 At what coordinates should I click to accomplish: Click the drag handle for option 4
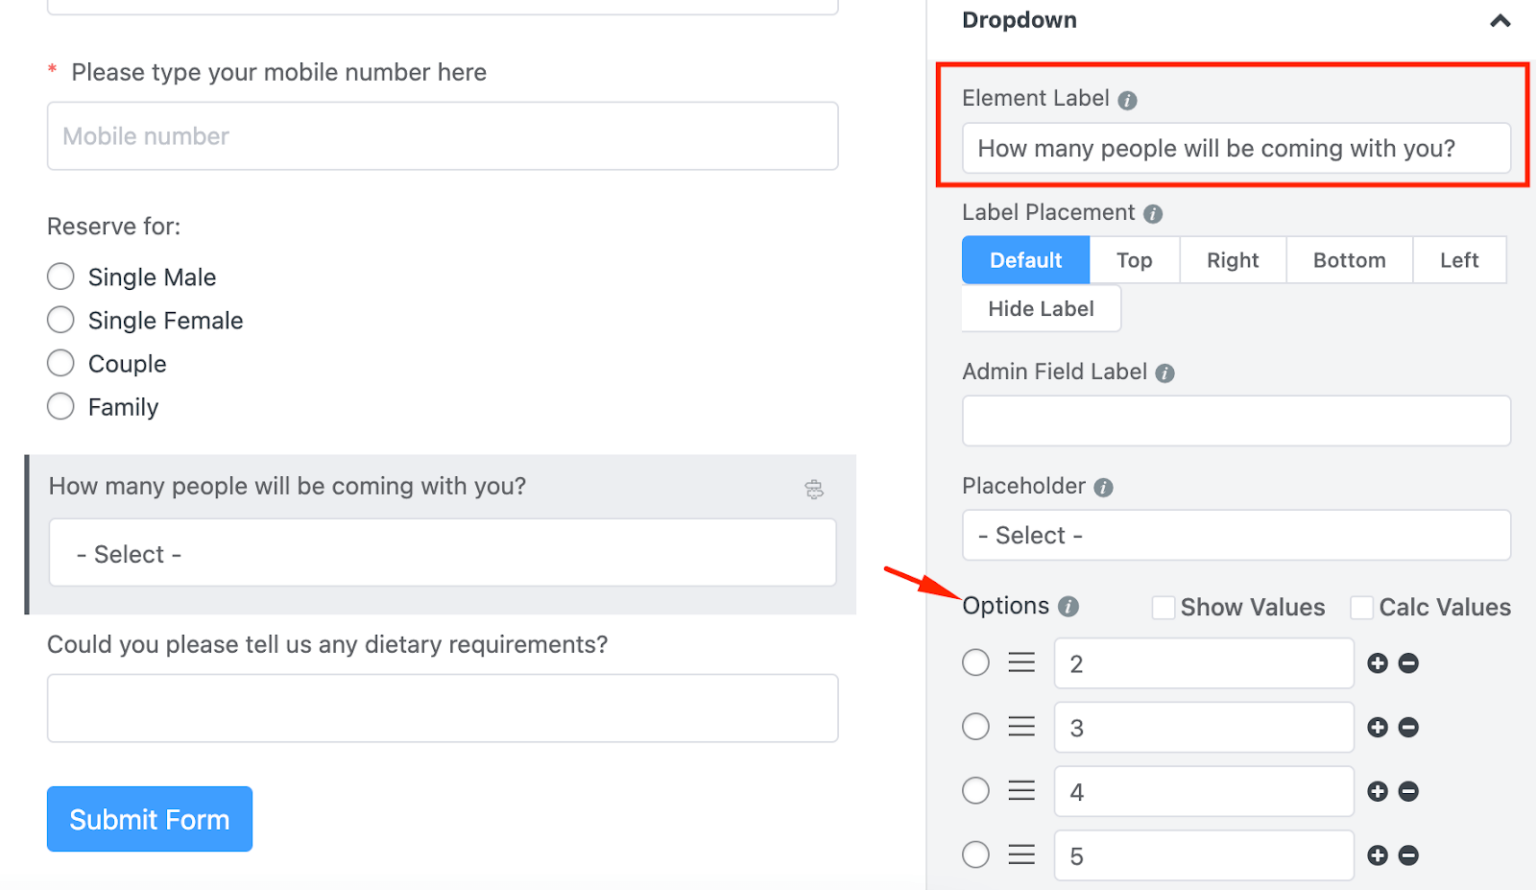(x=1021, y=791)
